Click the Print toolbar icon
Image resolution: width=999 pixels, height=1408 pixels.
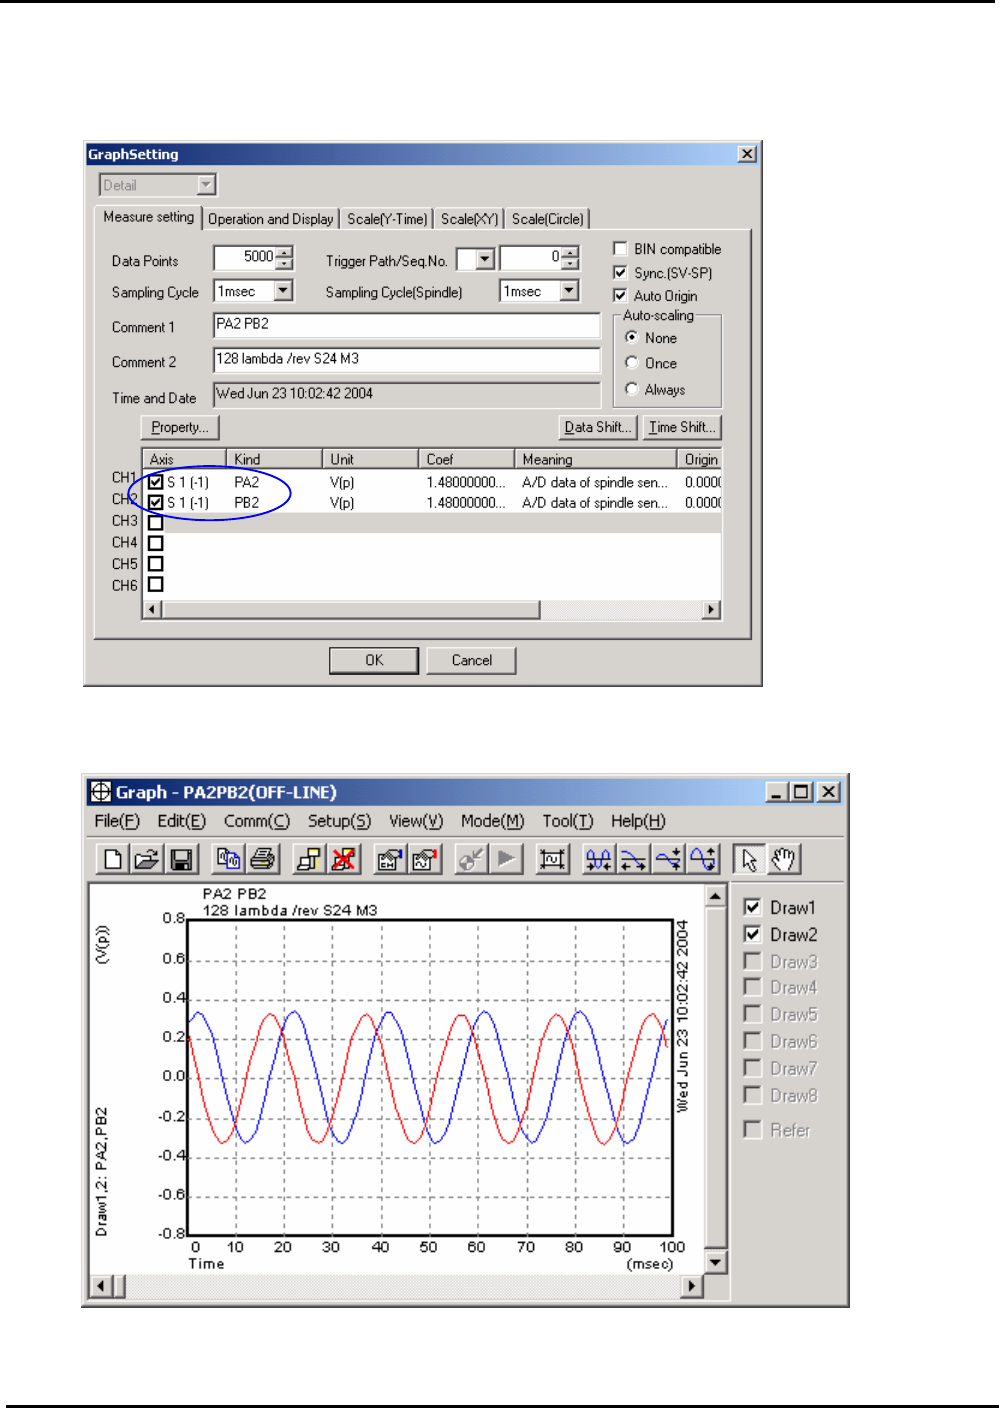point(263,859)
